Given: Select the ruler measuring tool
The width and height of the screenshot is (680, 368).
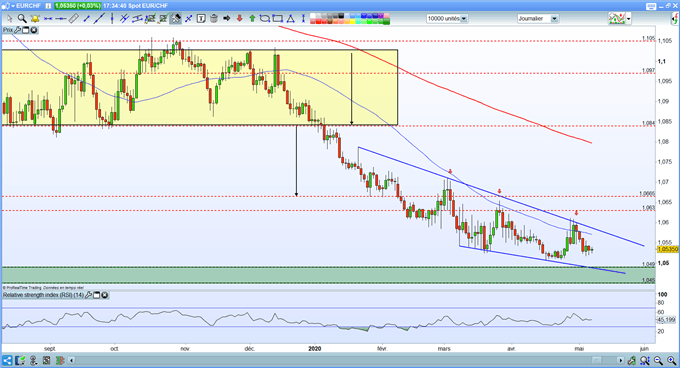Looking at the screenshot, I should click(74, 19).
